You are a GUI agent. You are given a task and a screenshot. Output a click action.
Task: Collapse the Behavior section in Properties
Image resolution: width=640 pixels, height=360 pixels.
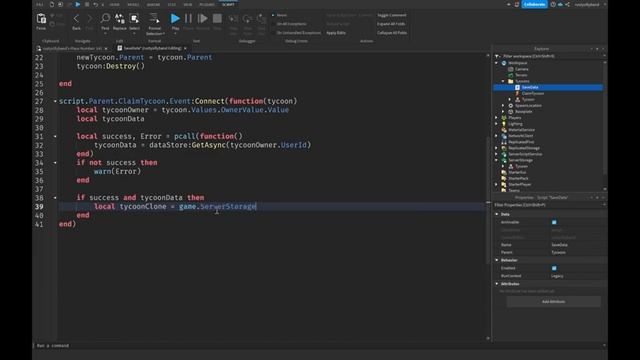point(497,260)
